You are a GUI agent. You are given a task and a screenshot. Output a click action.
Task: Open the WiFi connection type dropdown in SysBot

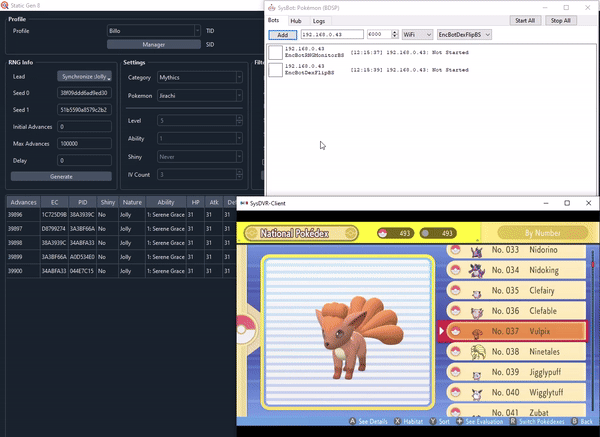point(417,34)
